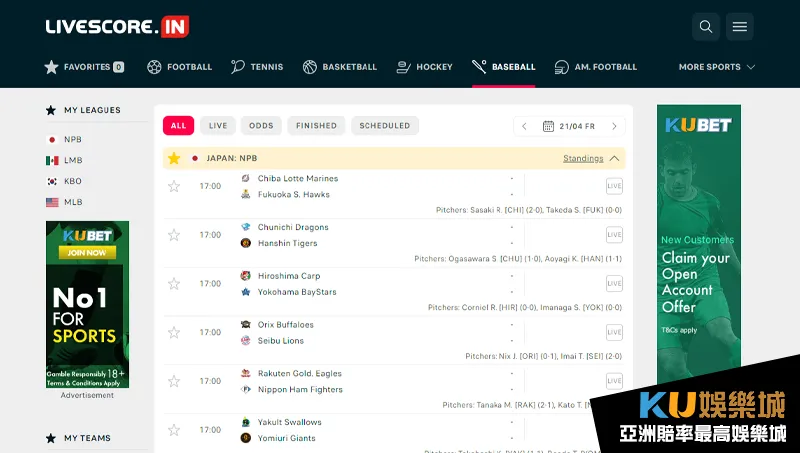Screen dimensions: 800x453
Task: Open Yomiuri Giants team name
Action: tap(287, 438)
